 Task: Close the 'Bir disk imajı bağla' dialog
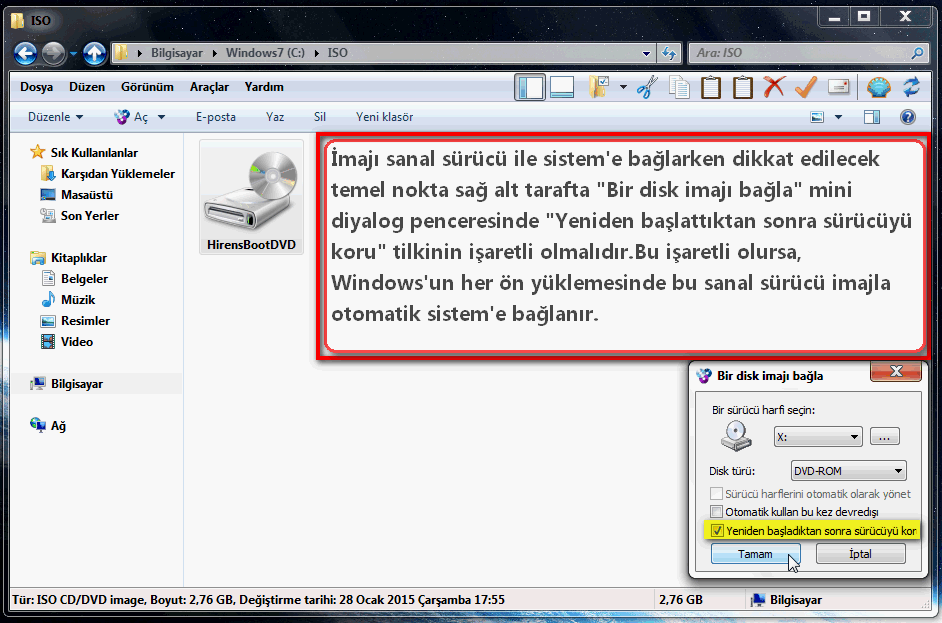tap(896, 371)
